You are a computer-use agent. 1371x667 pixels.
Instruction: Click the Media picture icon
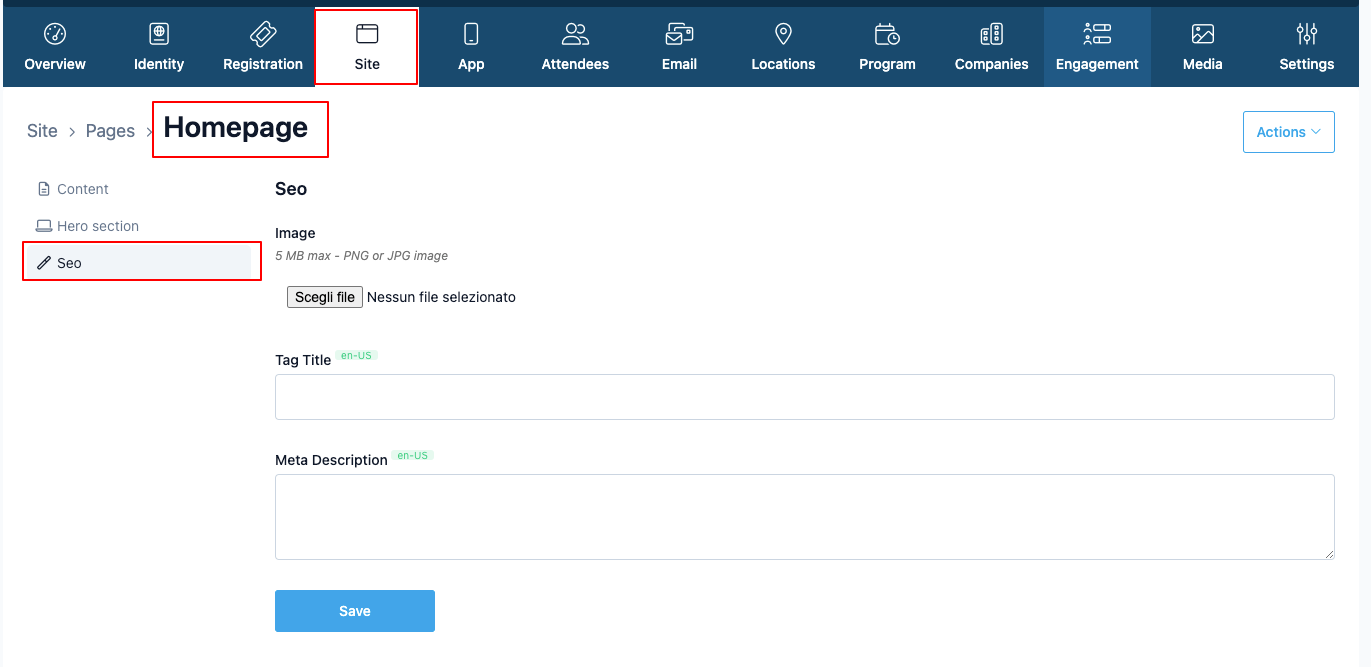pos(1202,34)
